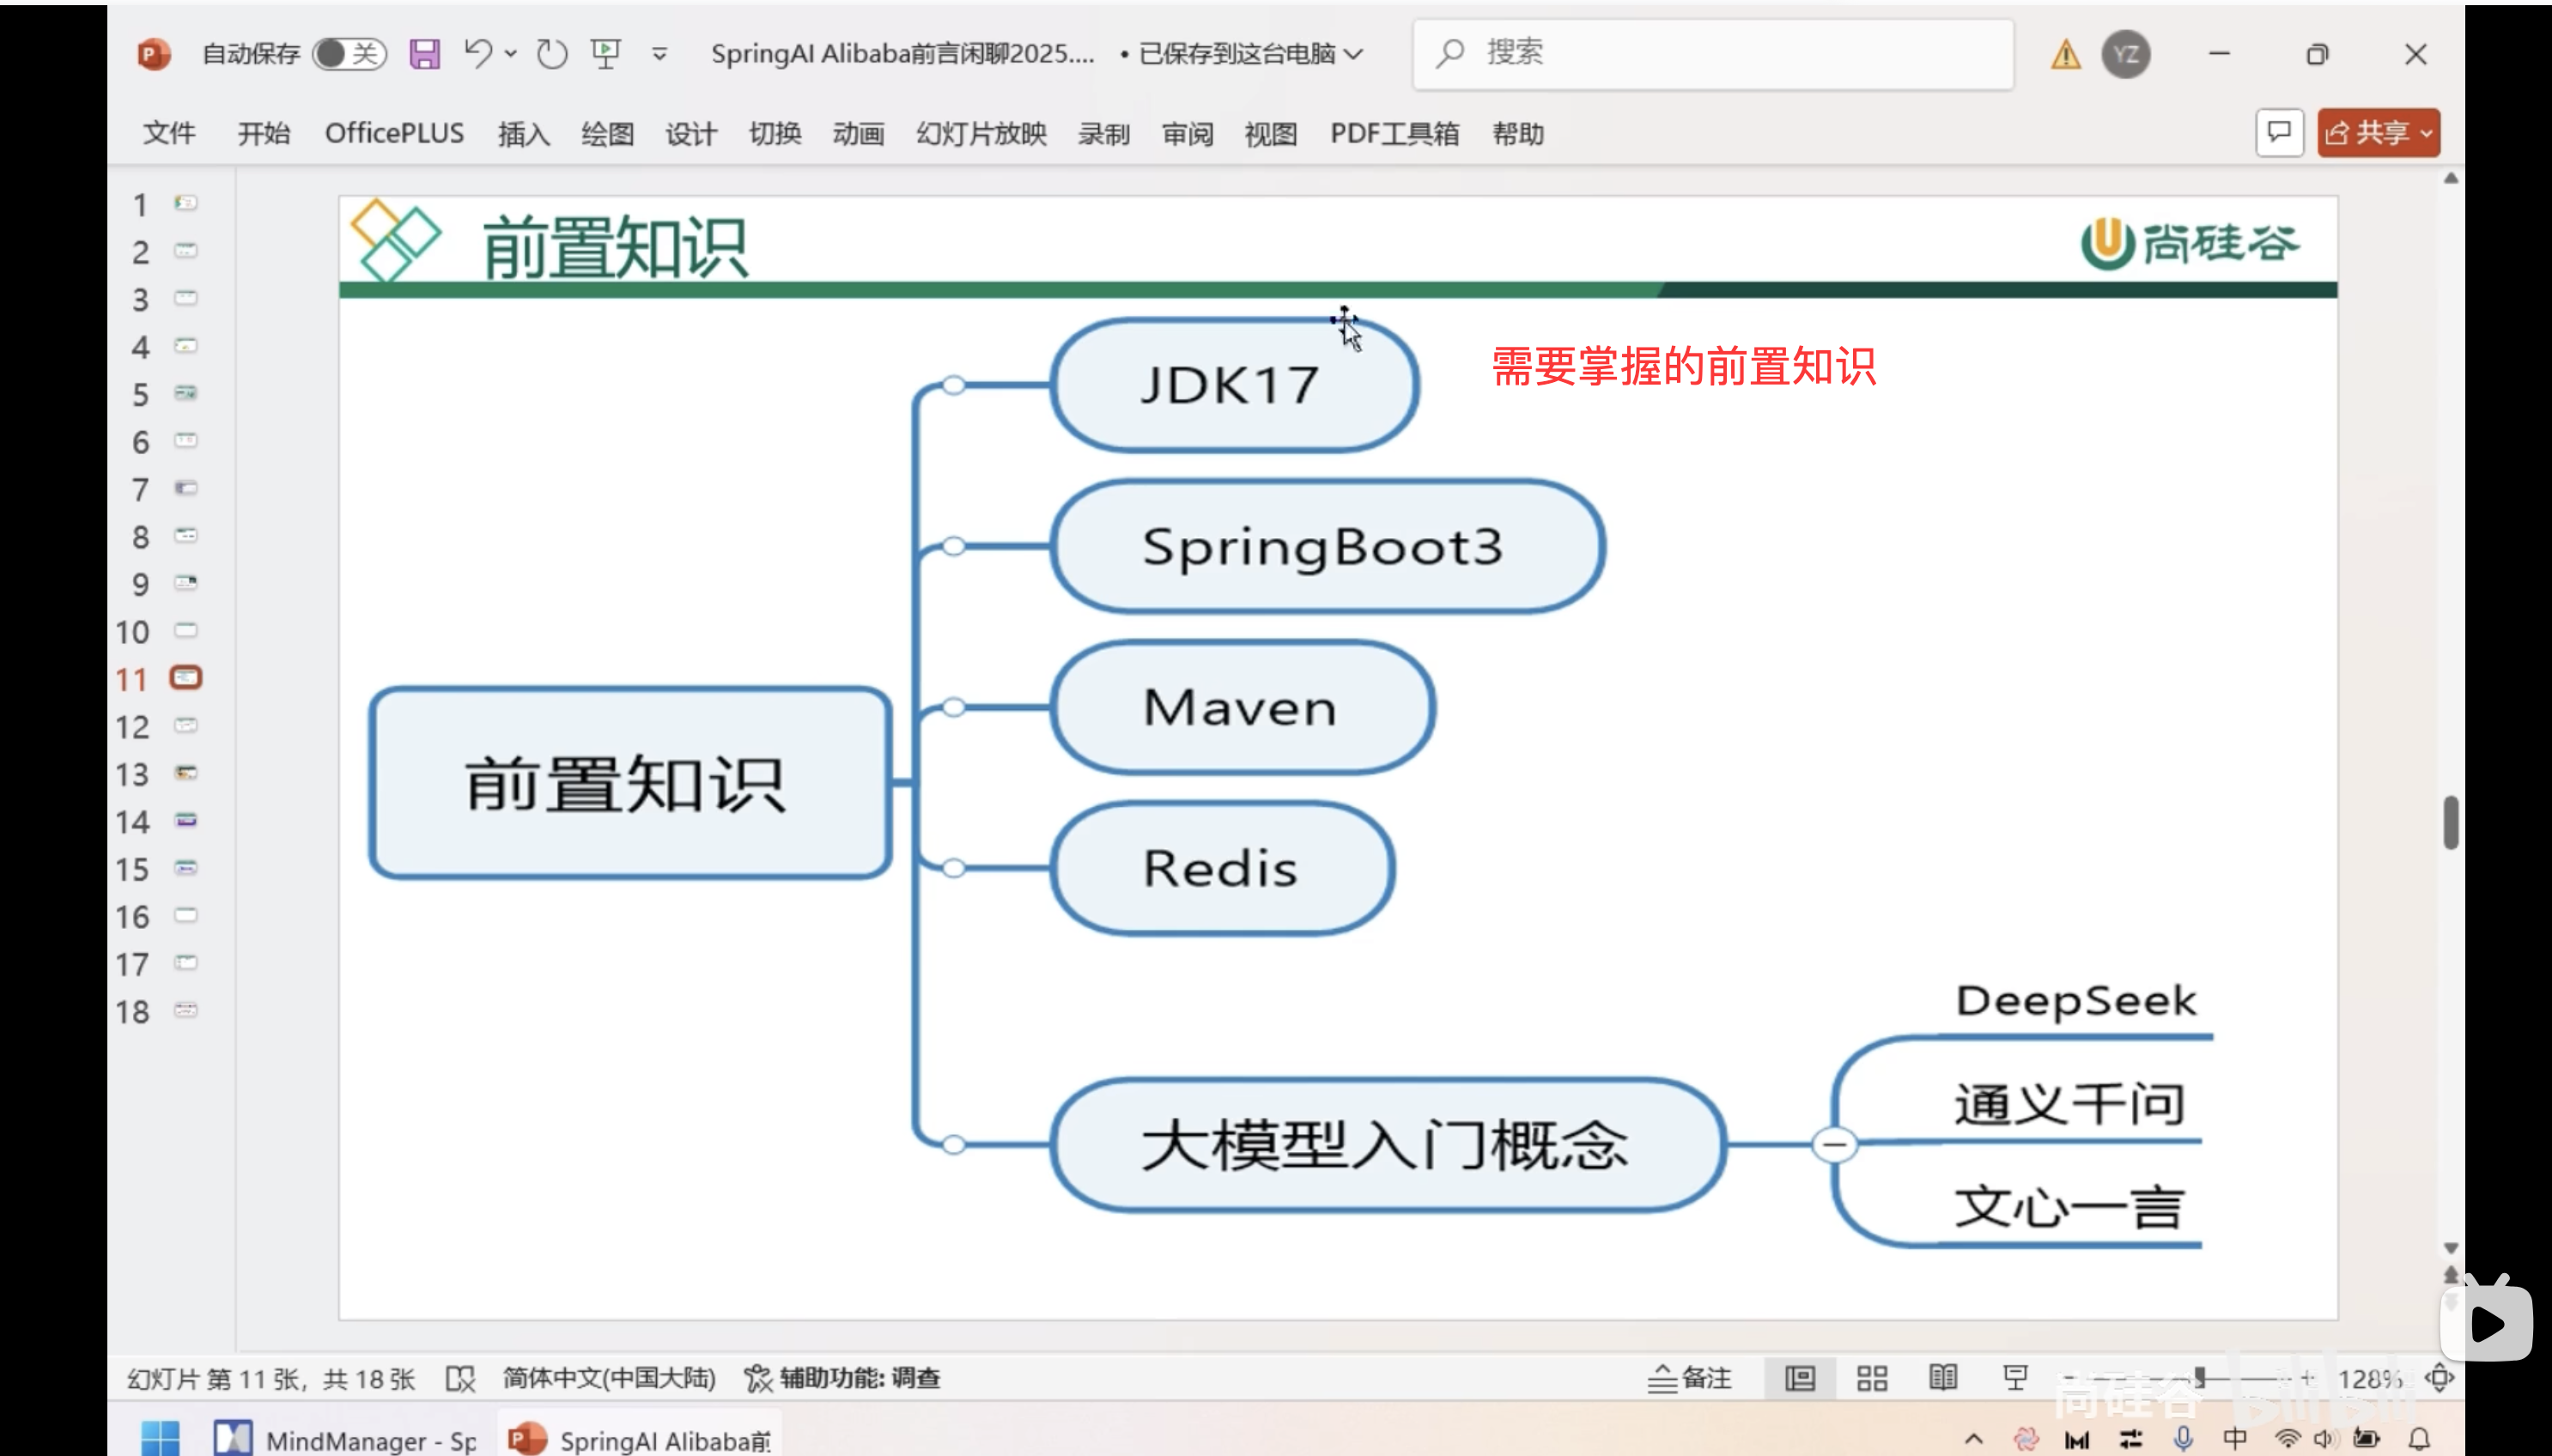
Task: Expand the 已保存到这台电脑 save status dropdown
Action: pos(1355,55)
